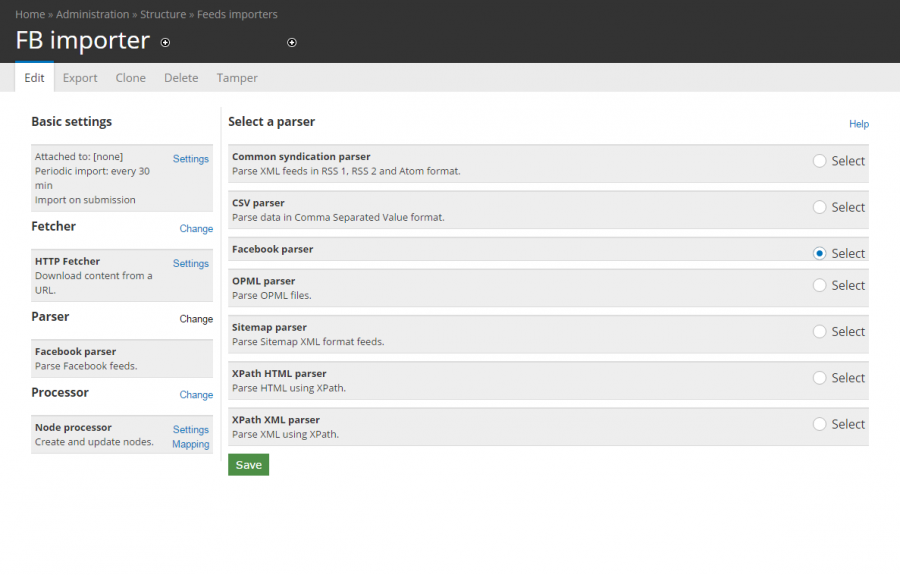
Task: Click Change link next to Processor
Action: tap(196, 395)
